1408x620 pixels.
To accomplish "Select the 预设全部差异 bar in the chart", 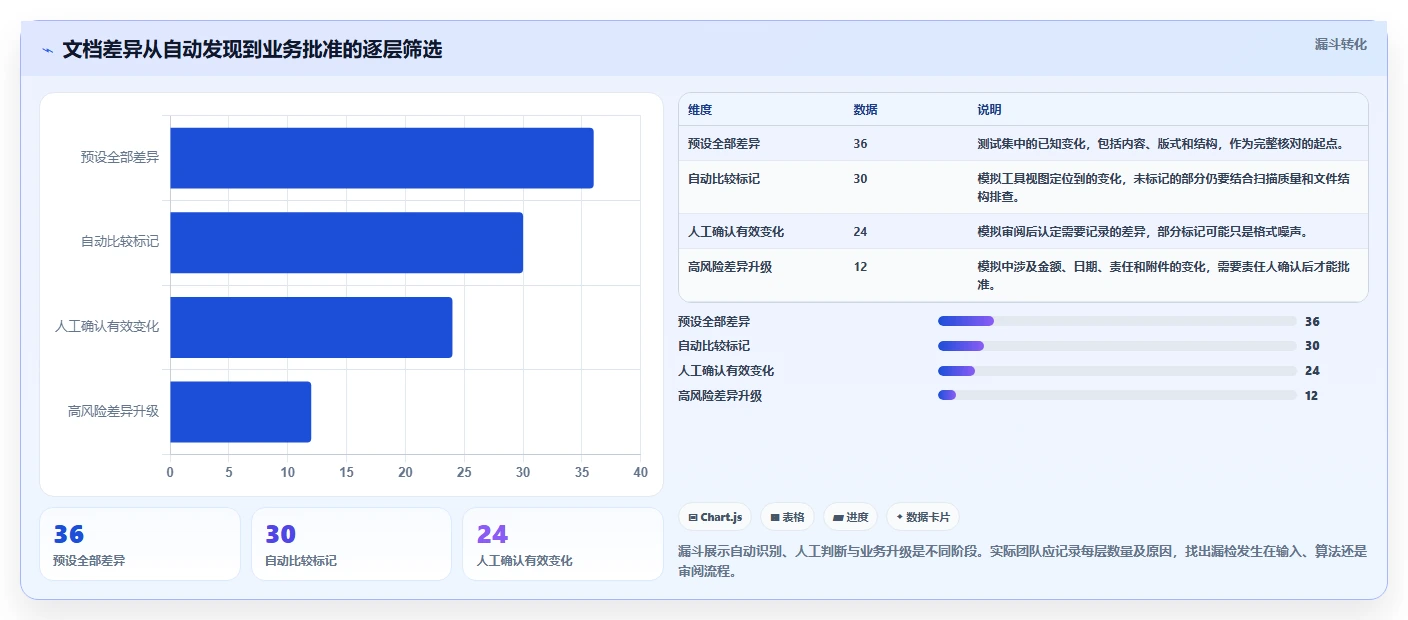I will (382, 158).
